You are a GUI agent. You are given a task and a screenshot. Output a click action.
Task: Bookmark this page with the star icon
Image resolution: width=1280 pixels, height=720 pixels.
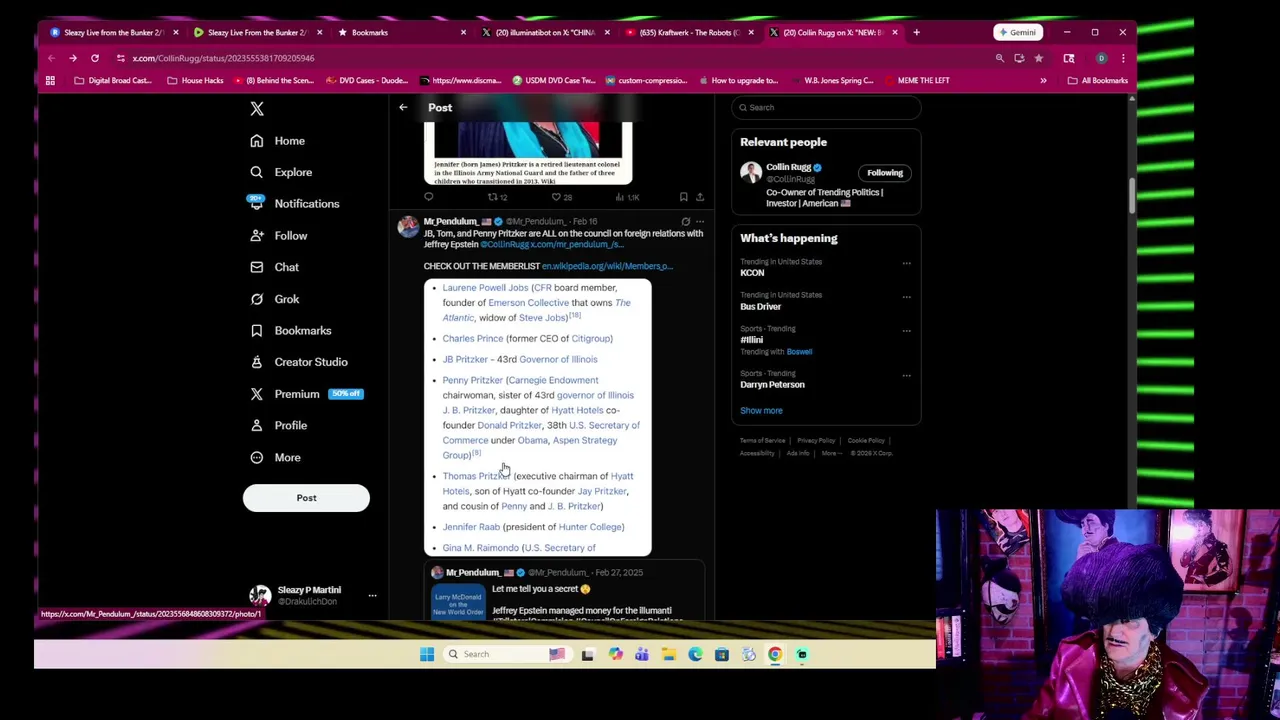click(x=1038, y=58)
